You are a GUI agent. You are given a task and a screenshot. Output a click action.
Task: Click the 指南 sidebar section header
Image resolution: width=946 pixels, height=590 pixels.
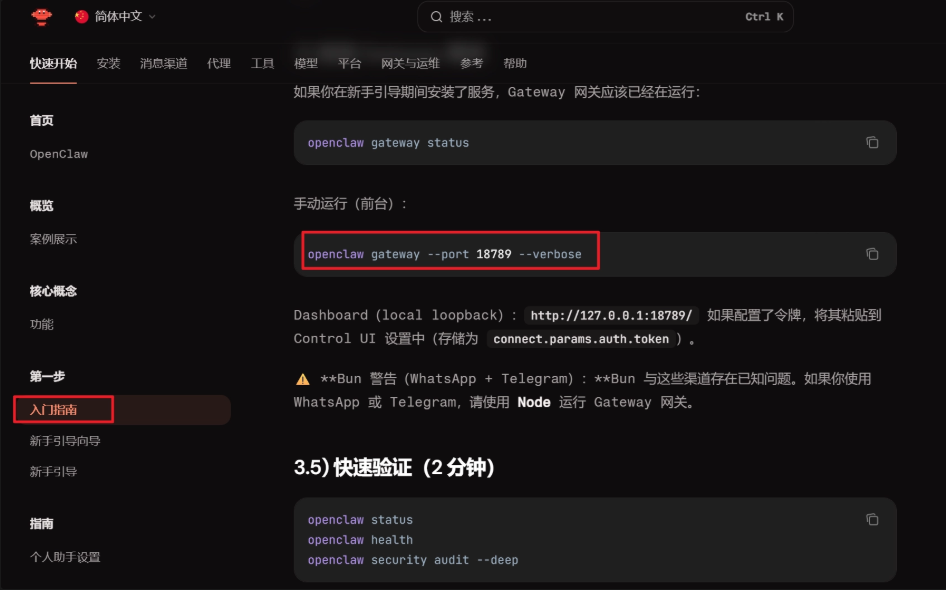[x=42, y=523]
